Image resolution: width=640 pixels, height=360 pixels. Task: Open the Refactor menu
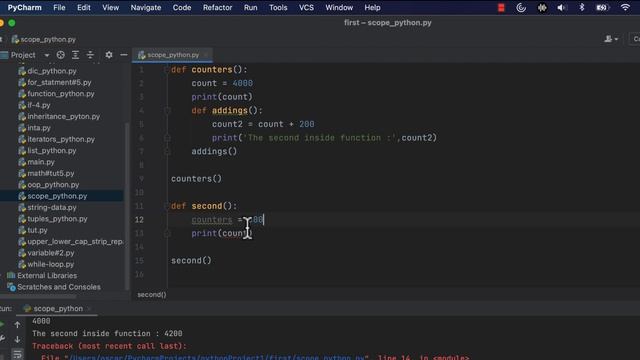pyautogui.click(x=217, y=7)
